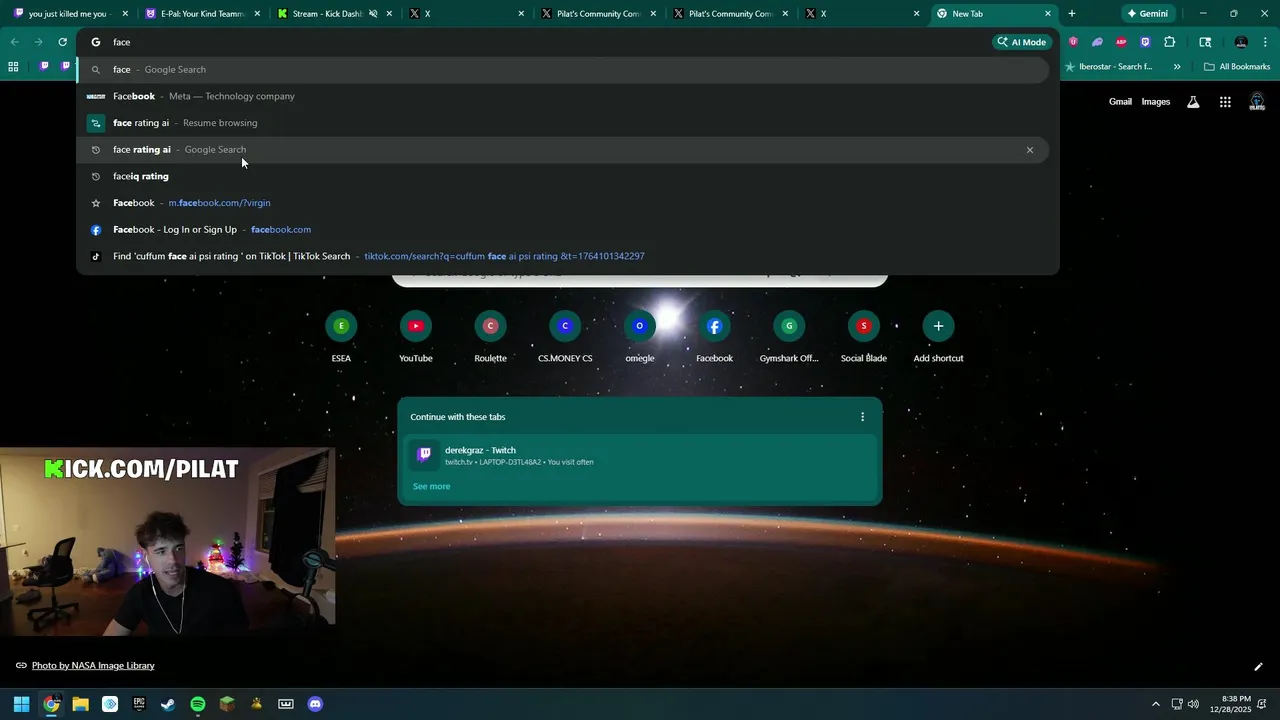Switch to E-Pal: Your Kind Teammate tab
Screen dimensions: 1280x720
point(200,14)
